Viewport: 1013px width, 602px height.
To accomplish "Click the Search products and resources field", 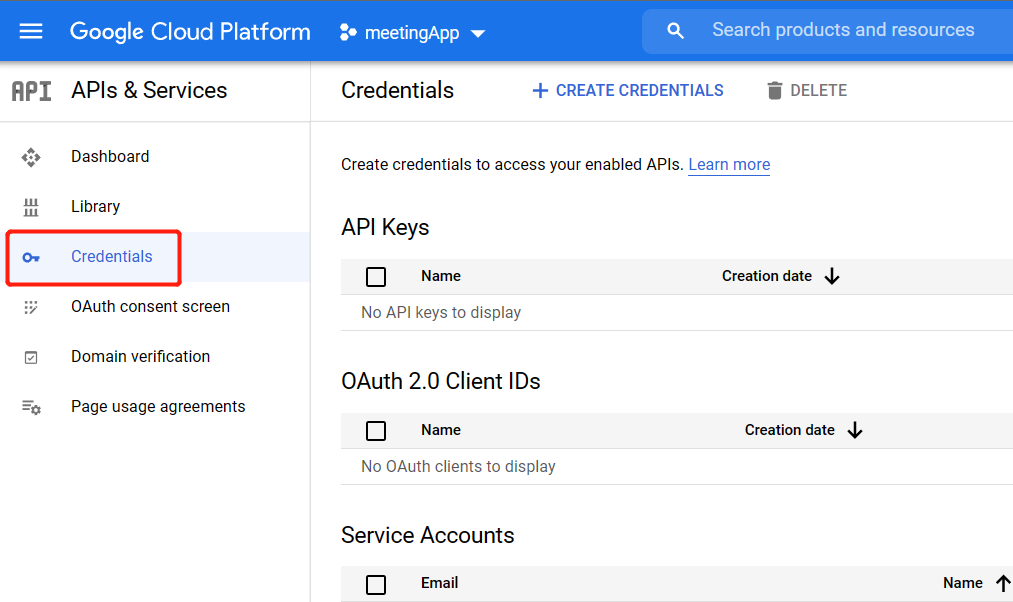I will (x=843, y=31).
